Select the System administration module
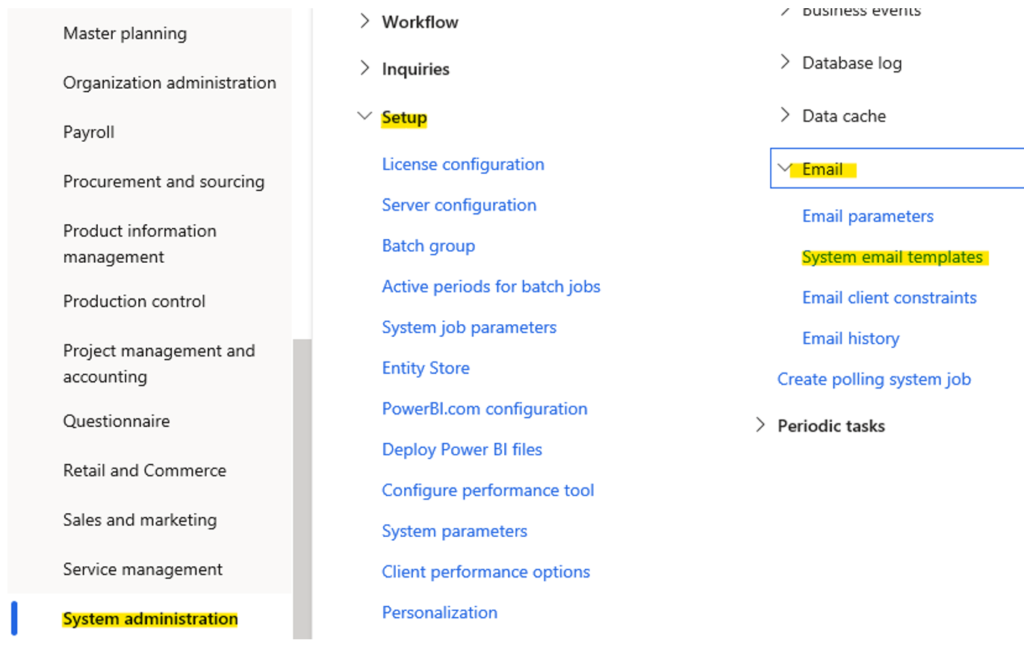The width and height of the screenshot is (1024, 646). pos(149,618)
